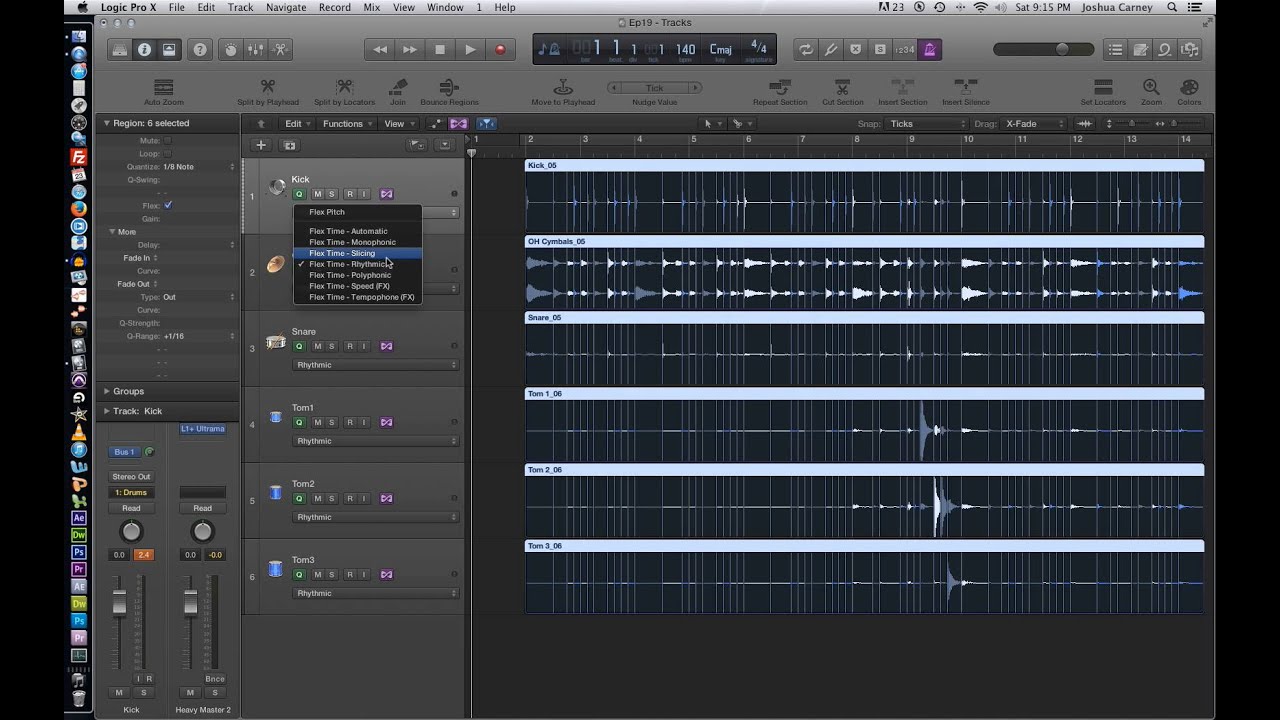
Task: Open the Note Pad button
Action: point(1140,49)
